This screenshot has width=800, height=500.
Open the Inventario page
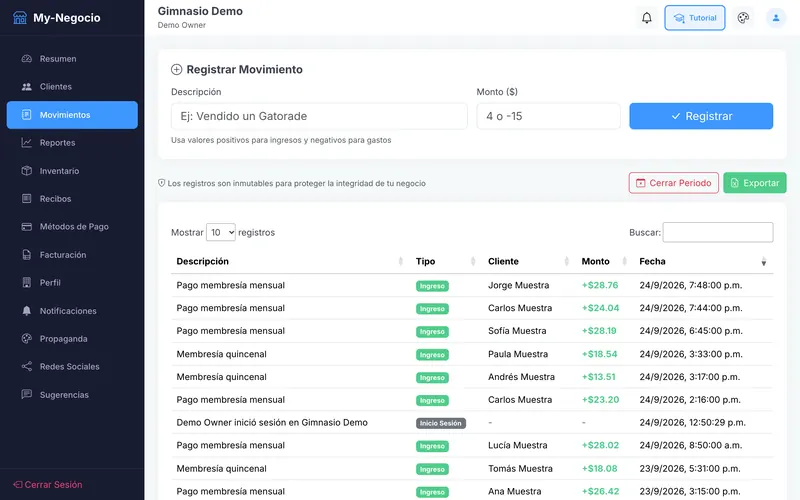point(72,171)
